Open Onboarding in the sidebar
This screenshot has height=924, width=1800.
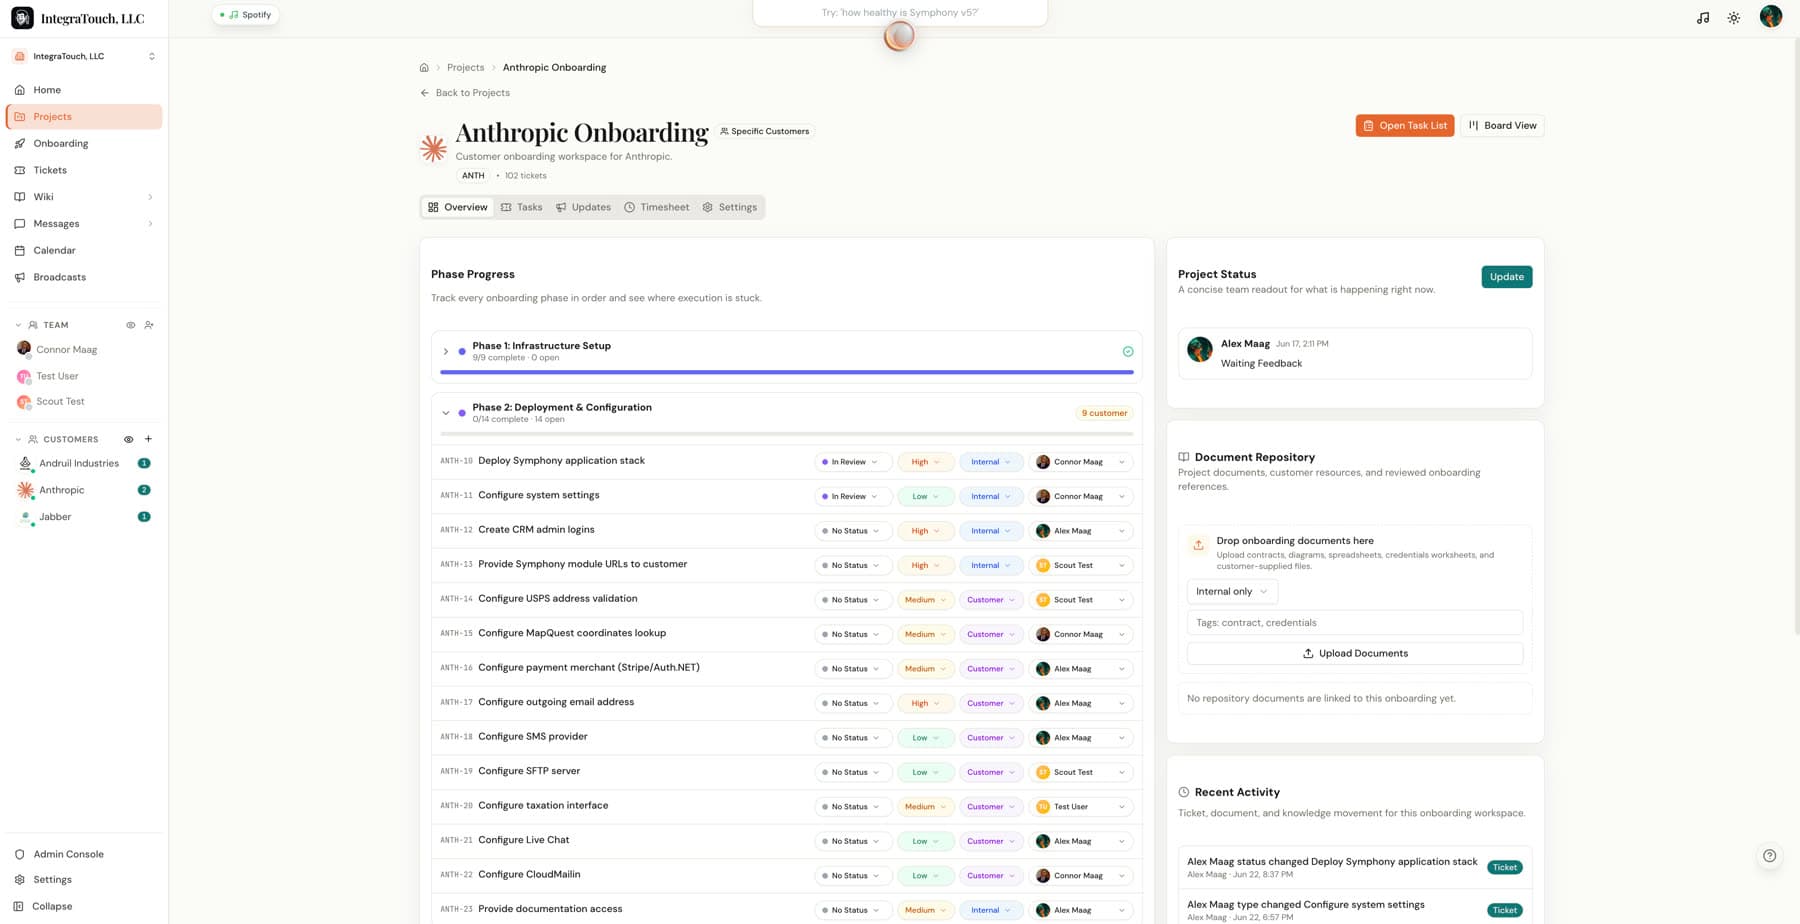pyautogui.click(x=84, y=143)
